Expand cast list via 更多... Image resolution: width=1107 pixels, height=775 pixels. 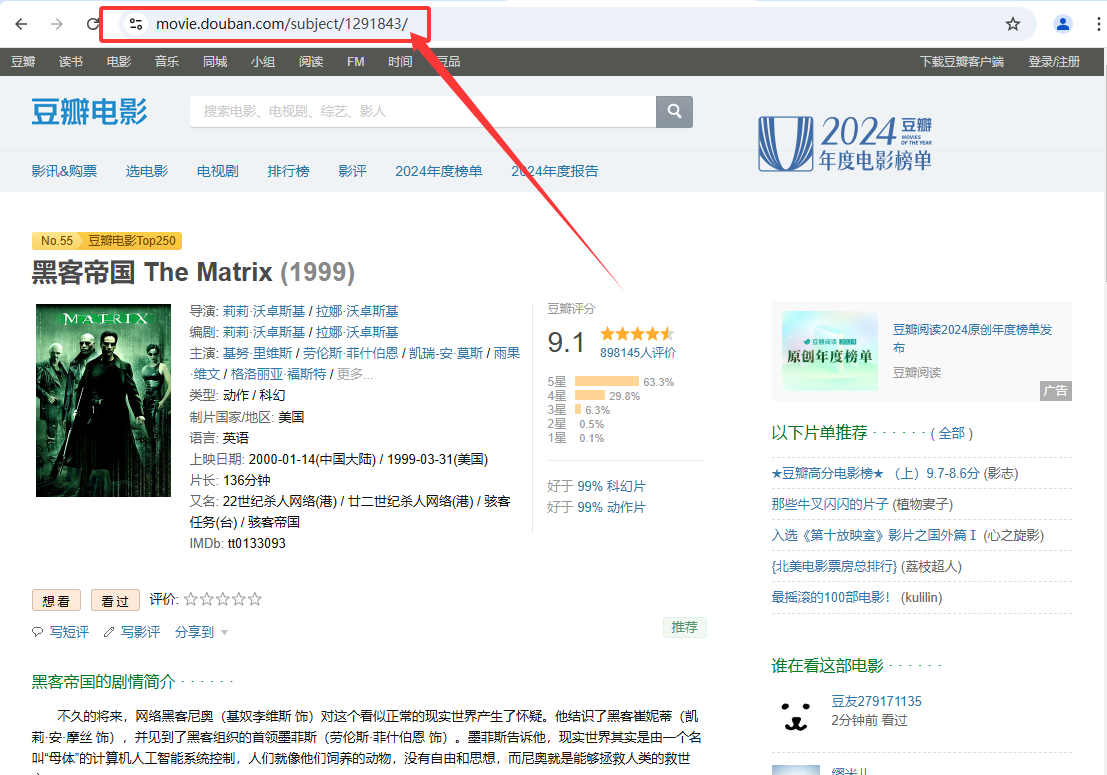(x=354, y=374)
